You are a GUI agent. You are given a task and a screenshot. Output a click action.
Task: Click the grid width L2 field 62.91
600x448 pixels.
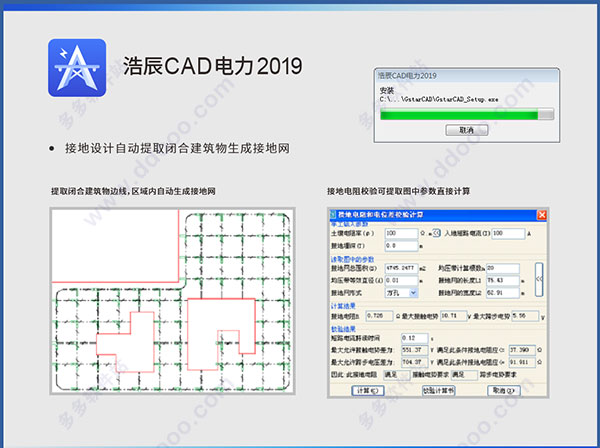503,293
